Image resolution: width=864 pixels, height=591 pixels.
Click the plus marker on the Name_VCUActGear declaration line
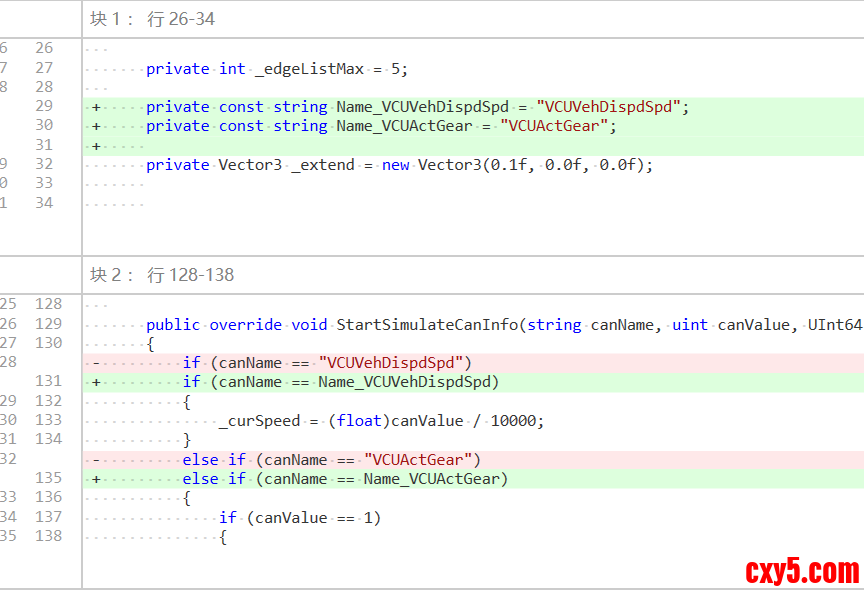pos(96,126)
